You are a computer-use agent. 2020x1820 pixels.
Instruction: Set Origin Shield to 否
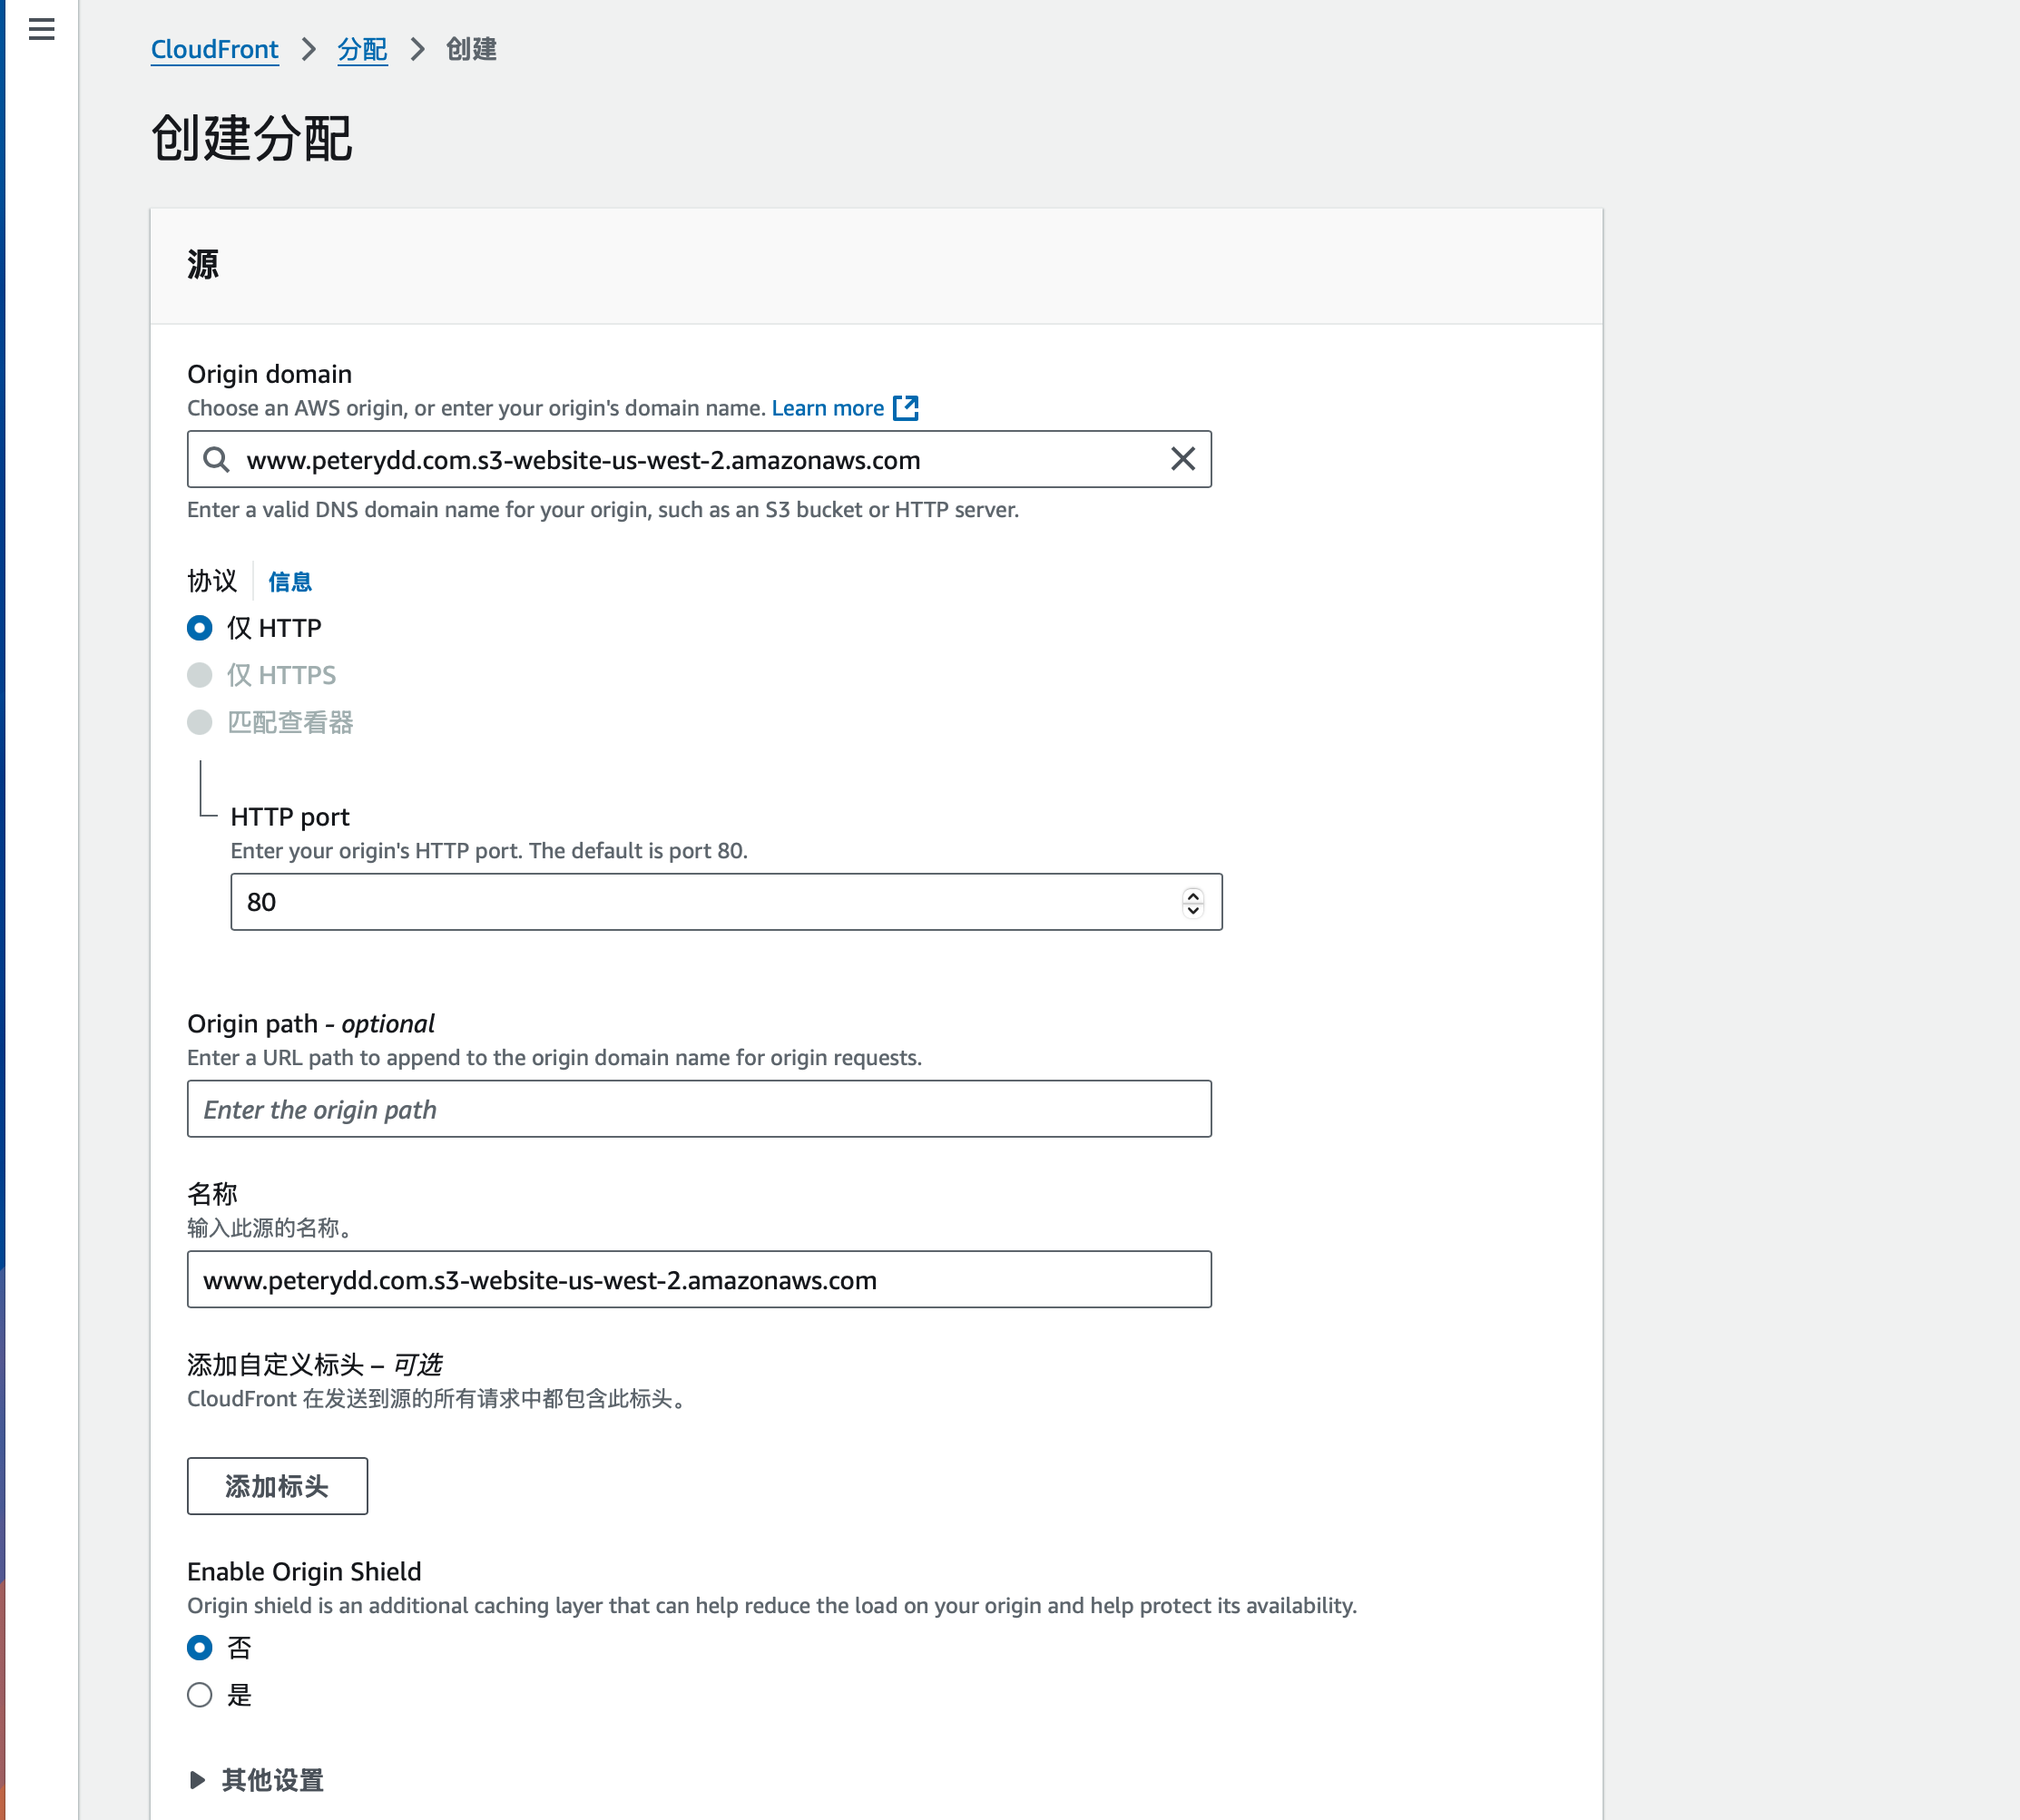200,1647
